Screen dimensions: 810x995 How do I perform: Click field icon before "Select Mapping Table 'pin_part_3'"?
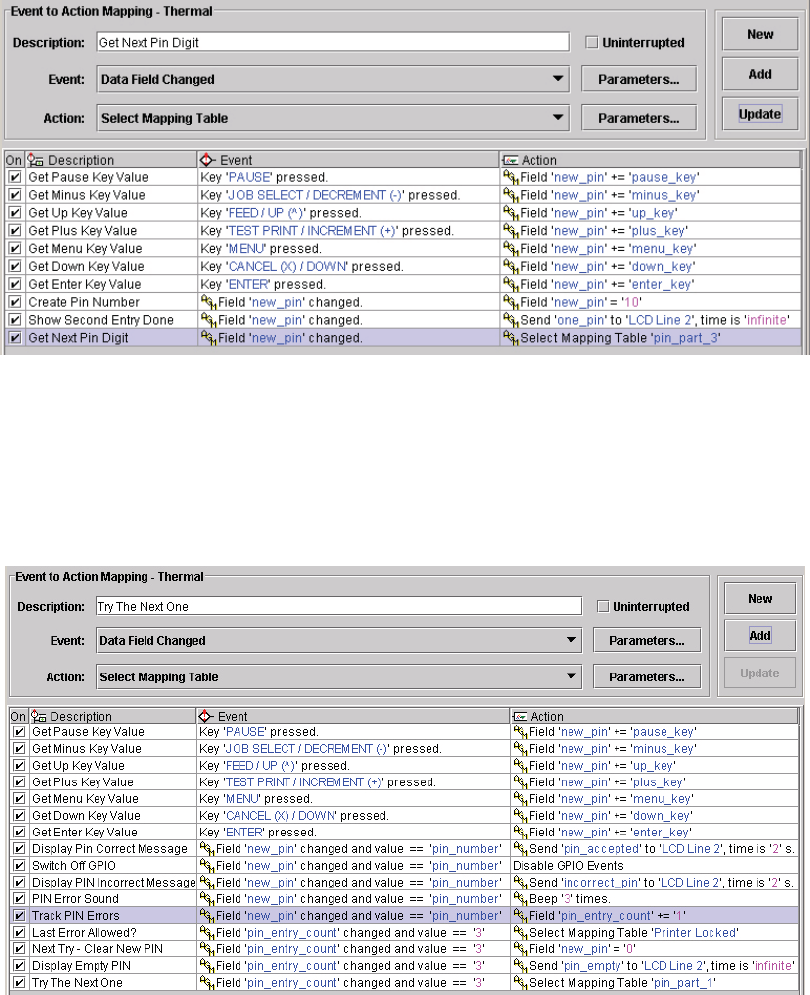tap(510, 338)
